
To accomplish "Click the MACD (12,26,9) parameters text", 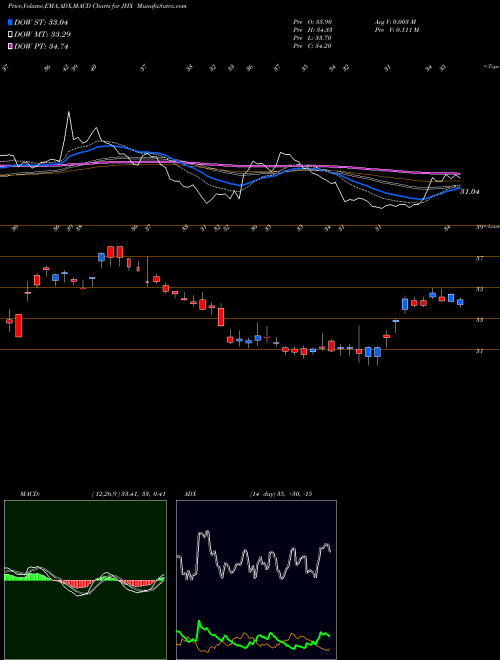I will [128, 494].
